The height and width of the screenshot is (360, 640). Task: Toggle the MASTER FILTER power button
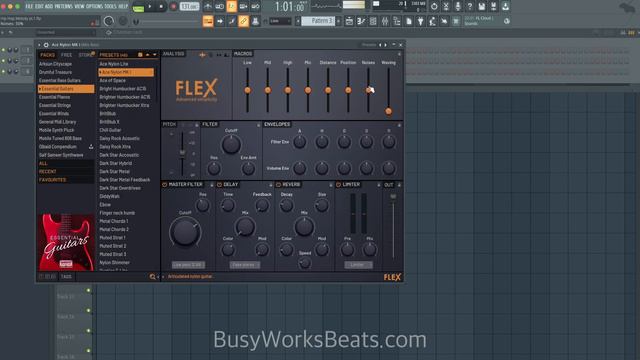165,185
